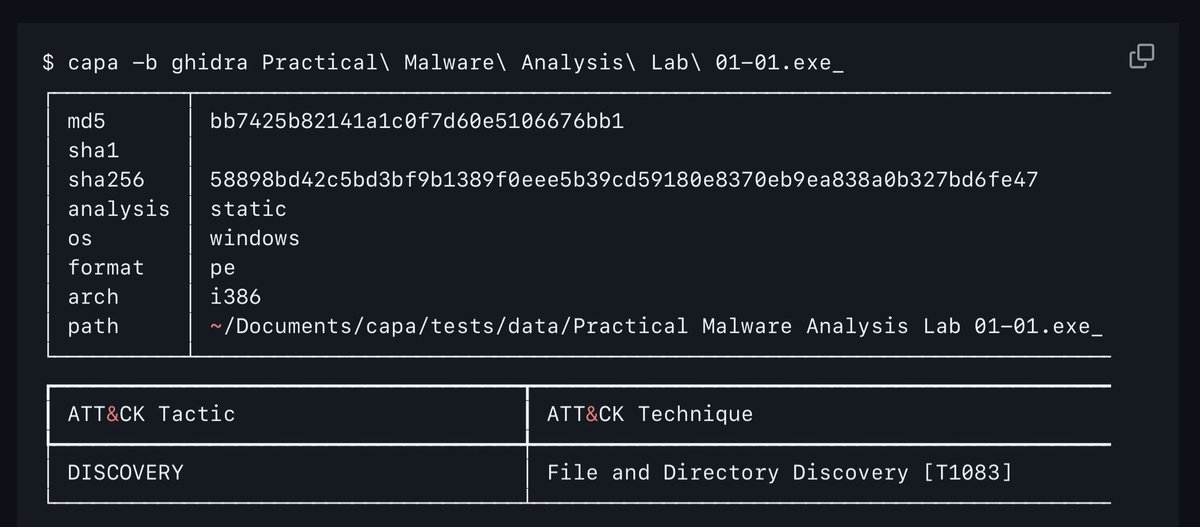
Task: Click the 'format' row label
Action: [106, 268]
